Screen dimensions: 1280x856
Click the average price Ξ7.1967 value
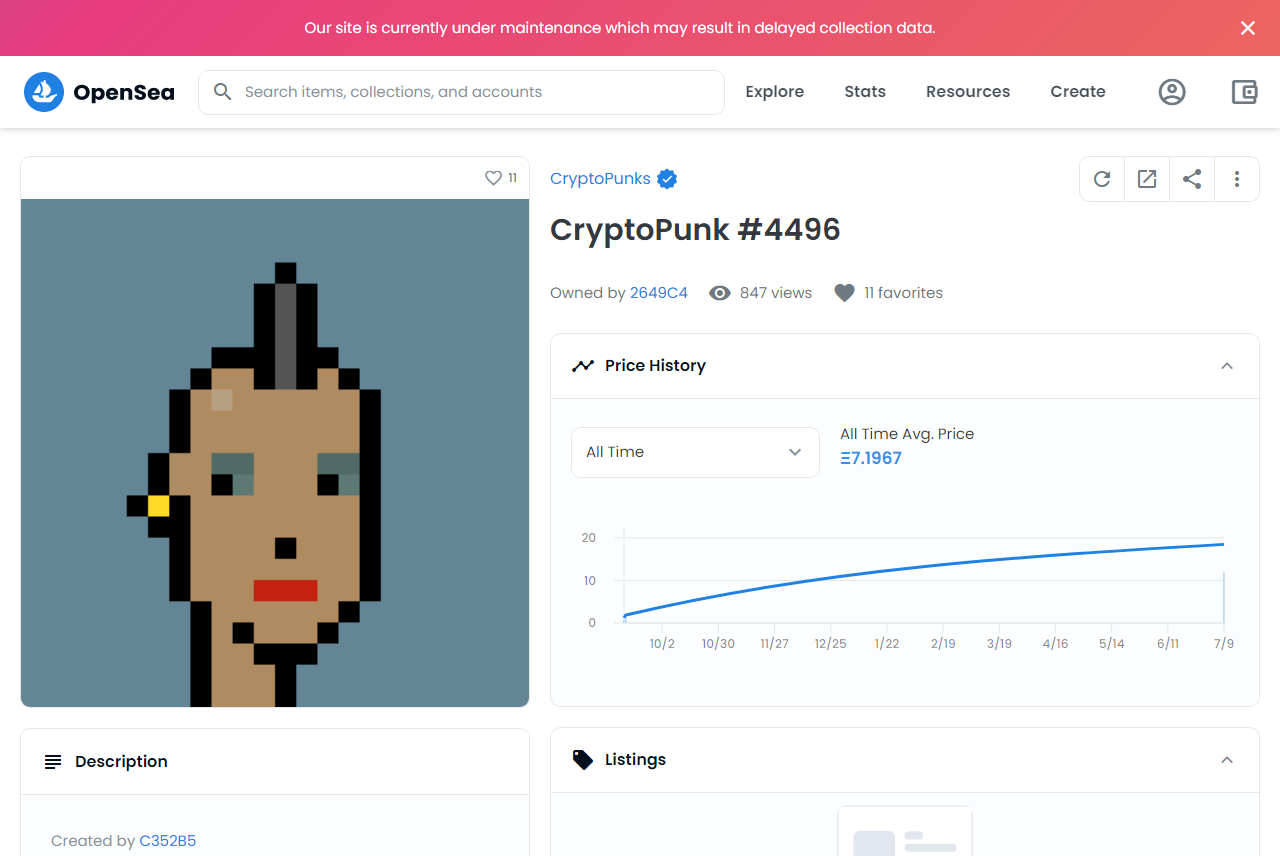[x=871, y=458]
